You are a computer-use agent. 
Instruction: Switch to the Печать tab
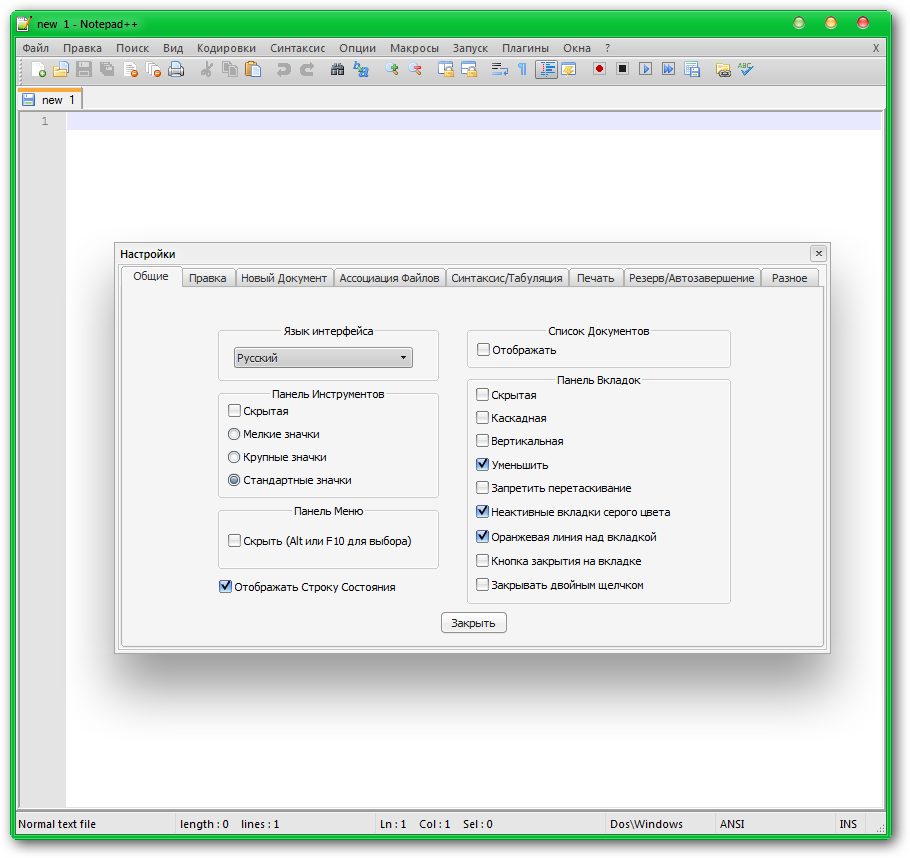pos(595,278)
